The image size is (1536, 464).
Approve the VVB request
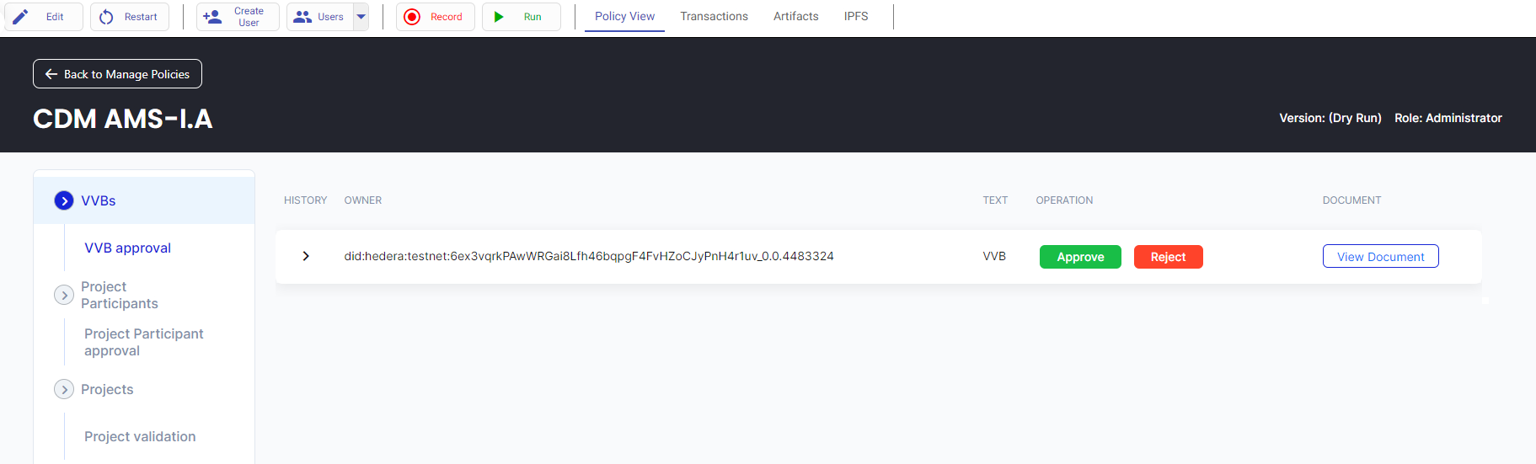point(1080,257)
